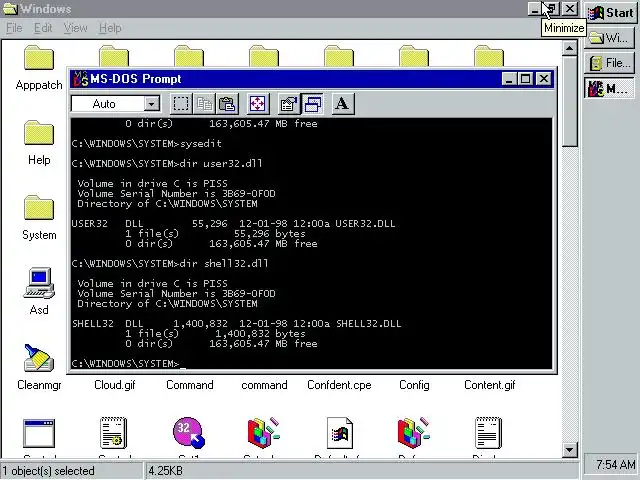Select the Cleanmgr brush icon
This screenshot has height=480, width=640.
(x=39, y=358)
